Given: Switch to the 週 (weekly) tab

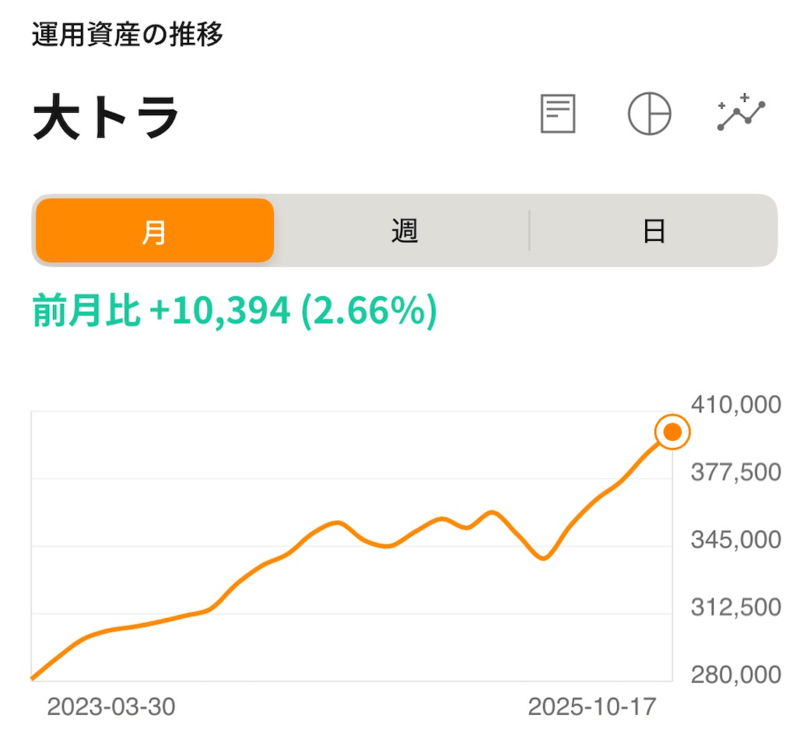Looking at the screenshot, I should [404, 231].
